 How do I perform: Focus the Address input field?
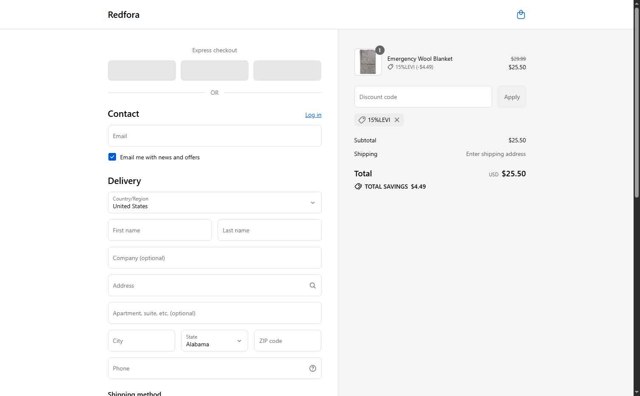coord(215,285)
